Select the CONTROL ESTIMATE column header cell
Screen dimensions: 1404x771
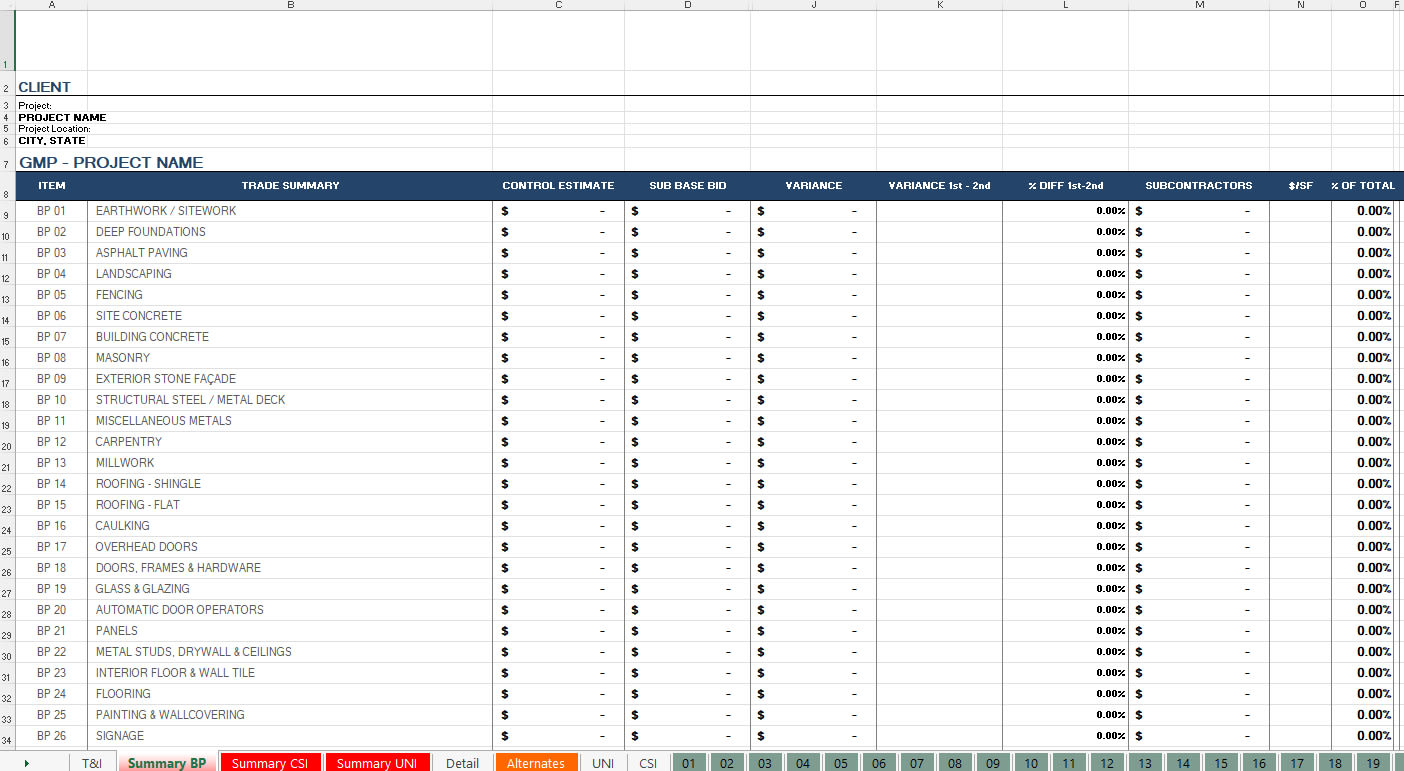click(558, 185)
